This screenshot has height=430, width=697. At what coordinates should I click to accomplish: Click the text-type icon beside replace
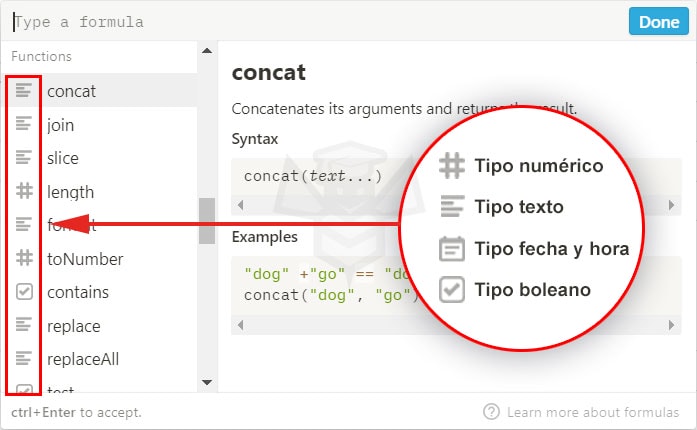(x=24, y=326)
